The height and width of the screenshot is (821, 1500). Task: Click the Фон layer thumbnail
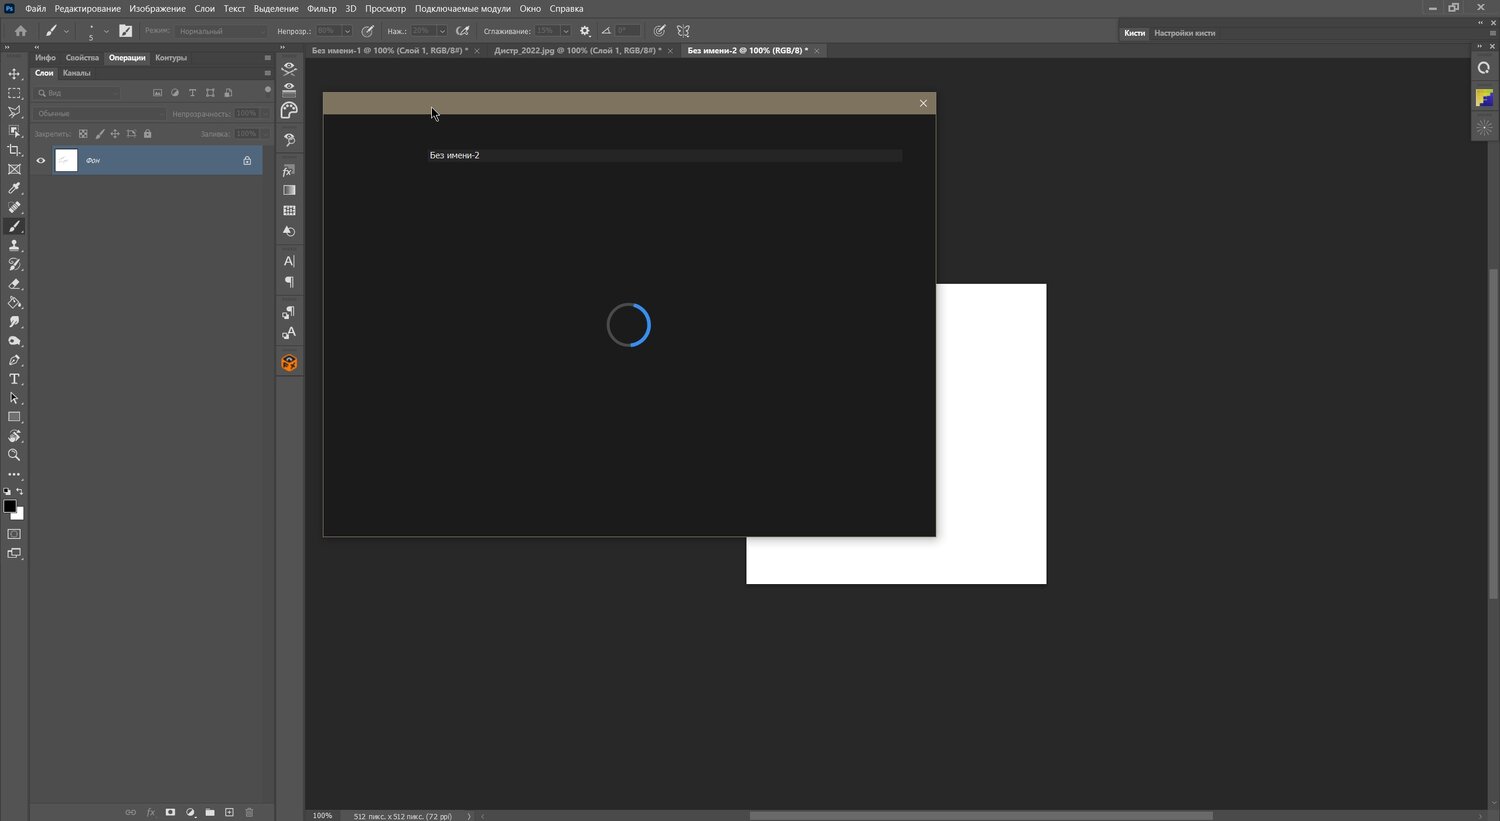(x=66, y=160)
